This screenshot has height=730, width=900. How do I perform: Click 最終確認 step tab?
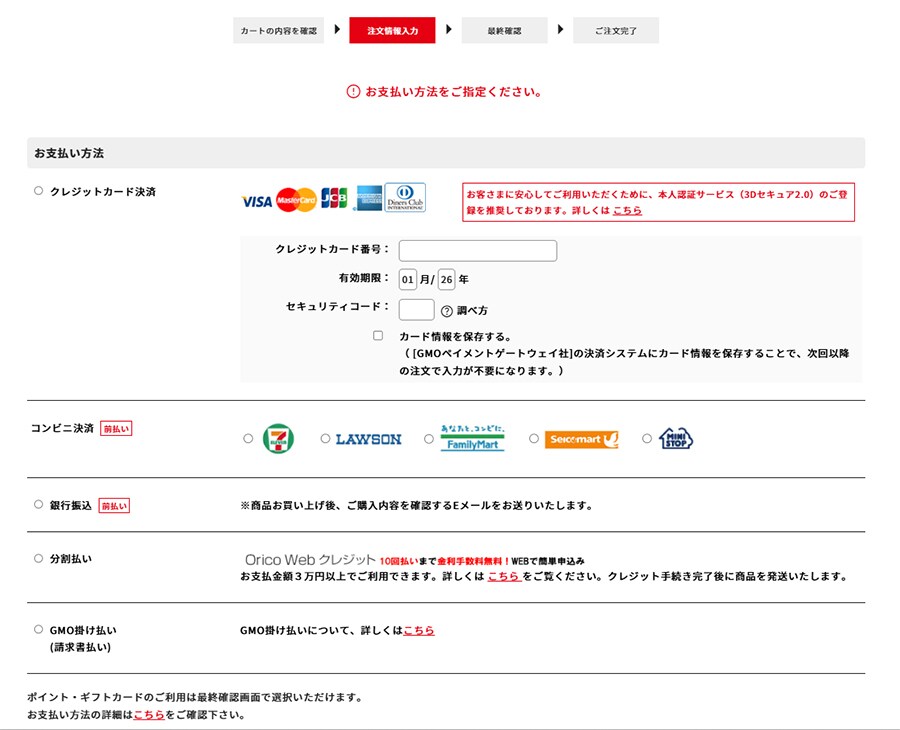(505, 30)
